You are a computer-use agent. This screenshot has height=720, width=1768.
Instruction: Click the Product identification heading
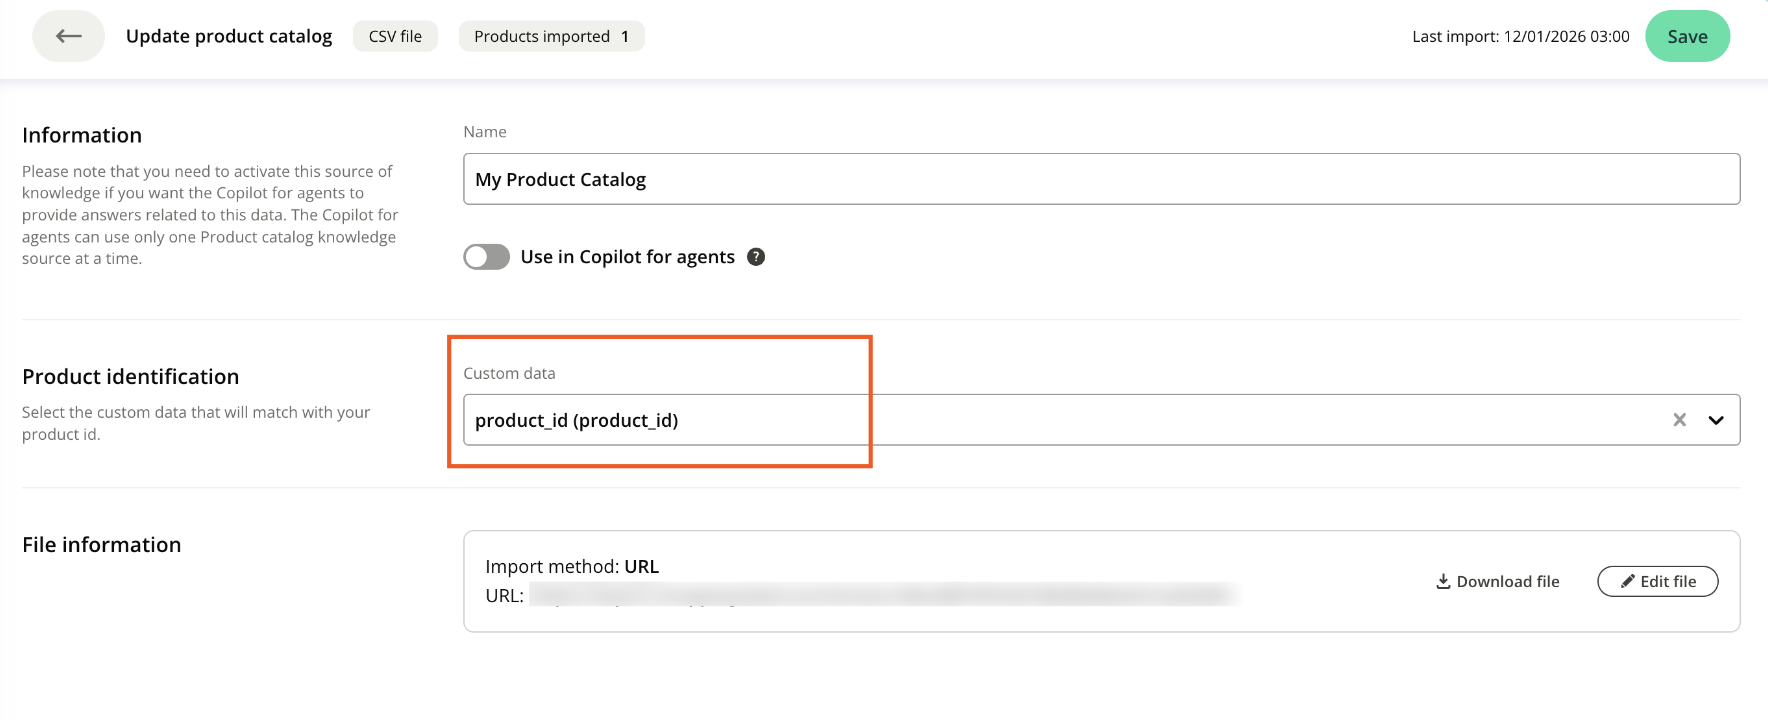pyautogui.click(x=131, y=376)
